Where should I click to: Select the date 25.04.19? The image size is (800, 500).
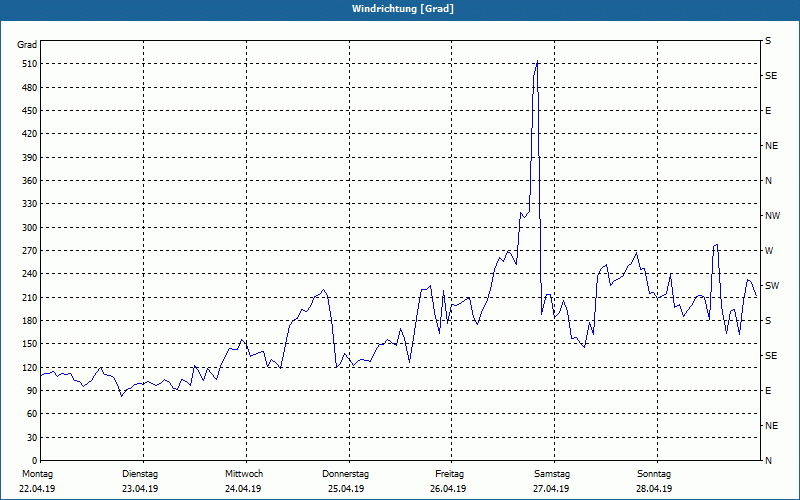[x=346, y=489]
